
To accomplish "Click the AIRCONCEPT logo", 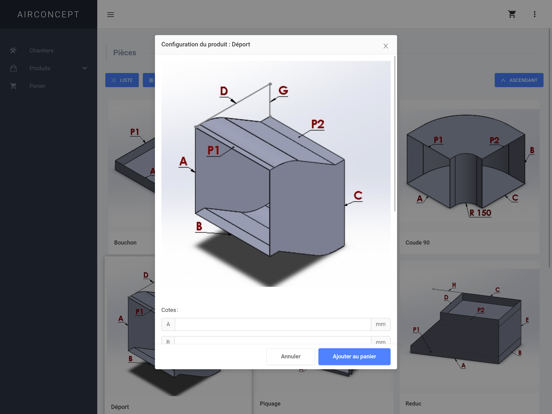I will tap(48, 14).
